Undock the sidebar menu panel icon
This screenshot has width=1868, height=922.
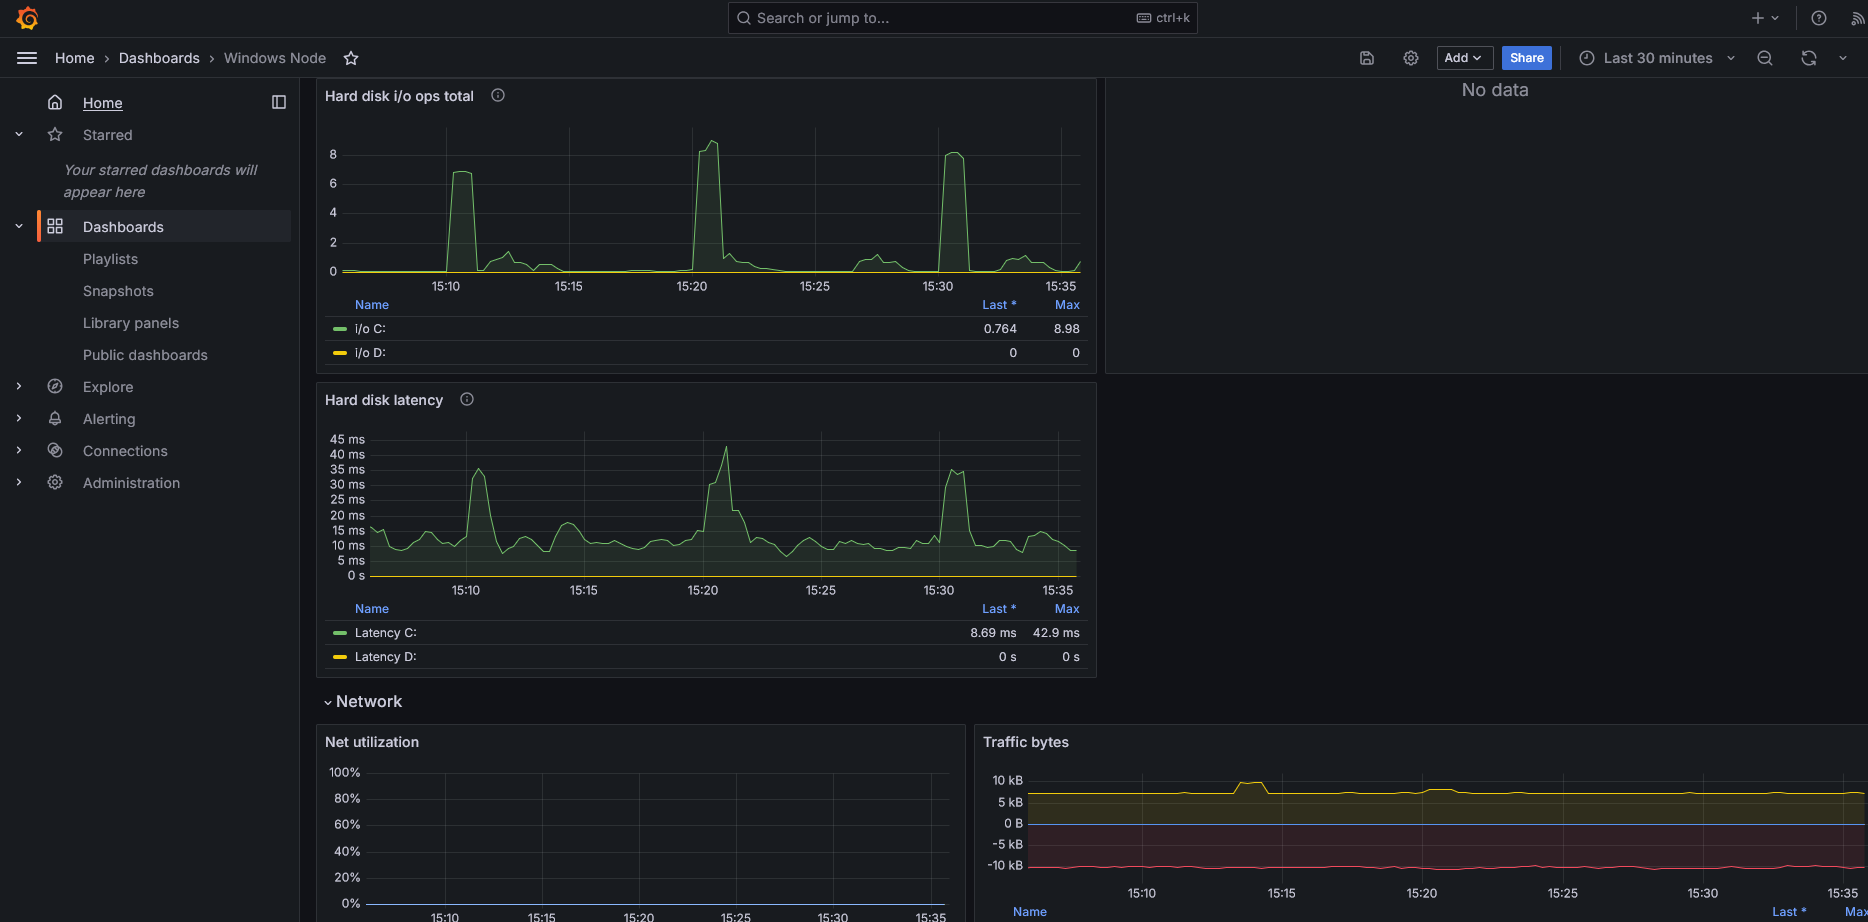279,102
